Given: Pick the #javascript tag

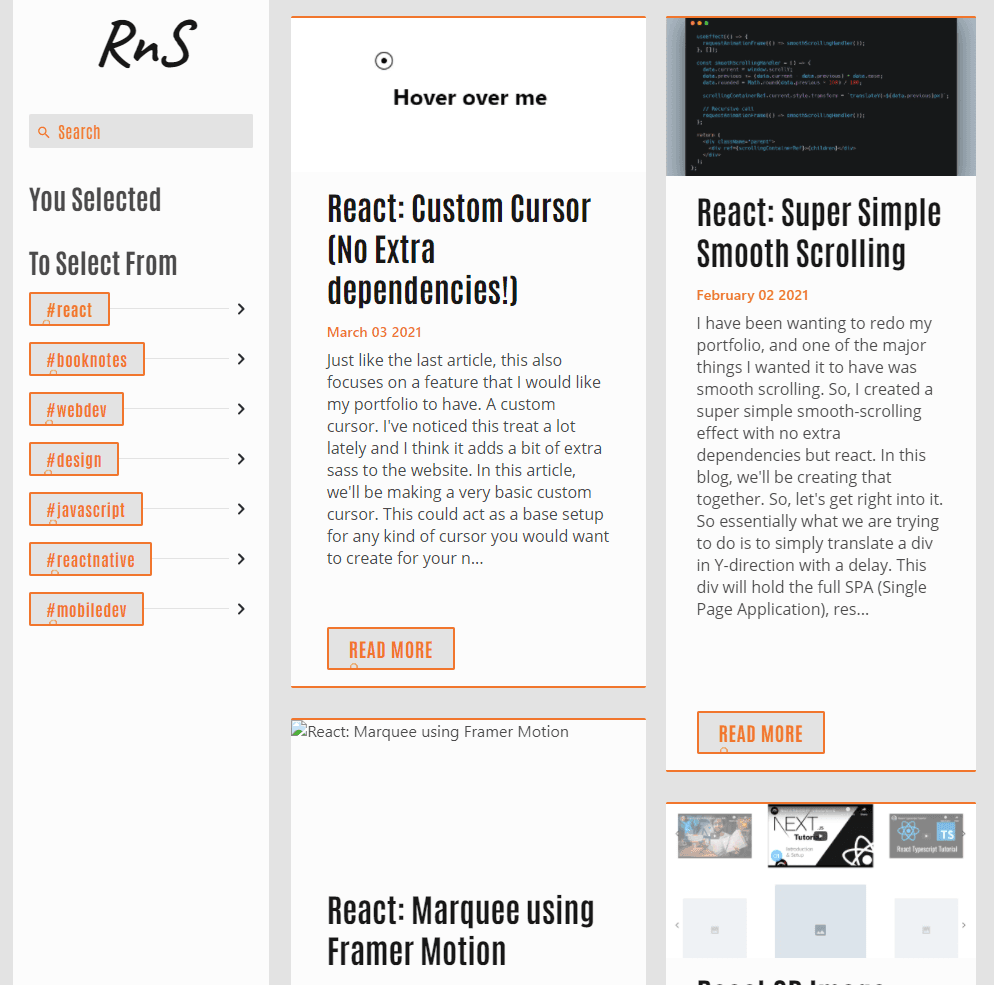Looking at the screenshot, I should pyautogui.click(x=86, y=510).
